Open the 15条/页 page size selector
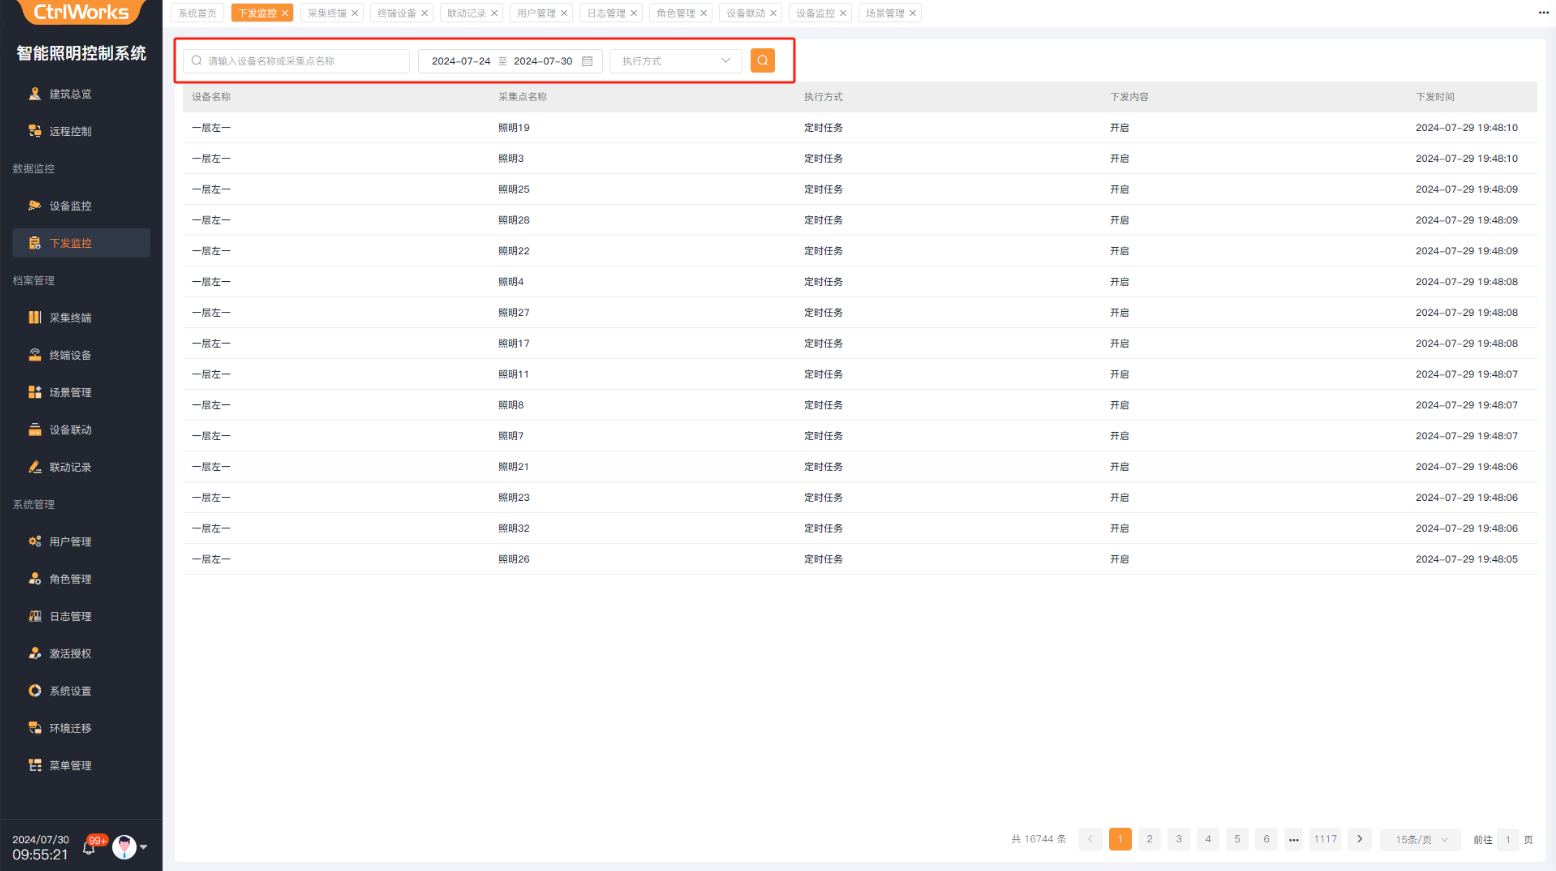 pos(1420,840)
